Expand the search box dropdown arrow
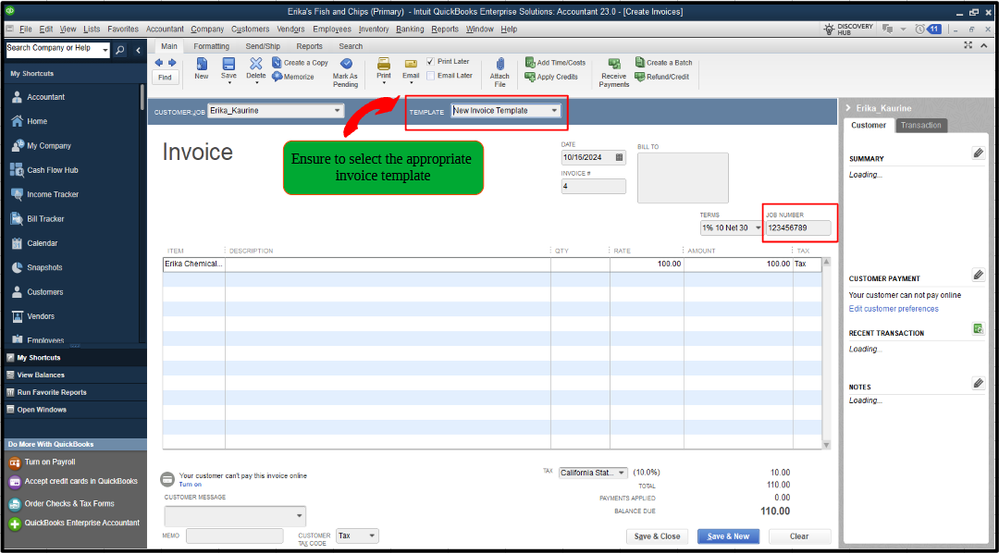999x553 pixels. click(105, 50)
